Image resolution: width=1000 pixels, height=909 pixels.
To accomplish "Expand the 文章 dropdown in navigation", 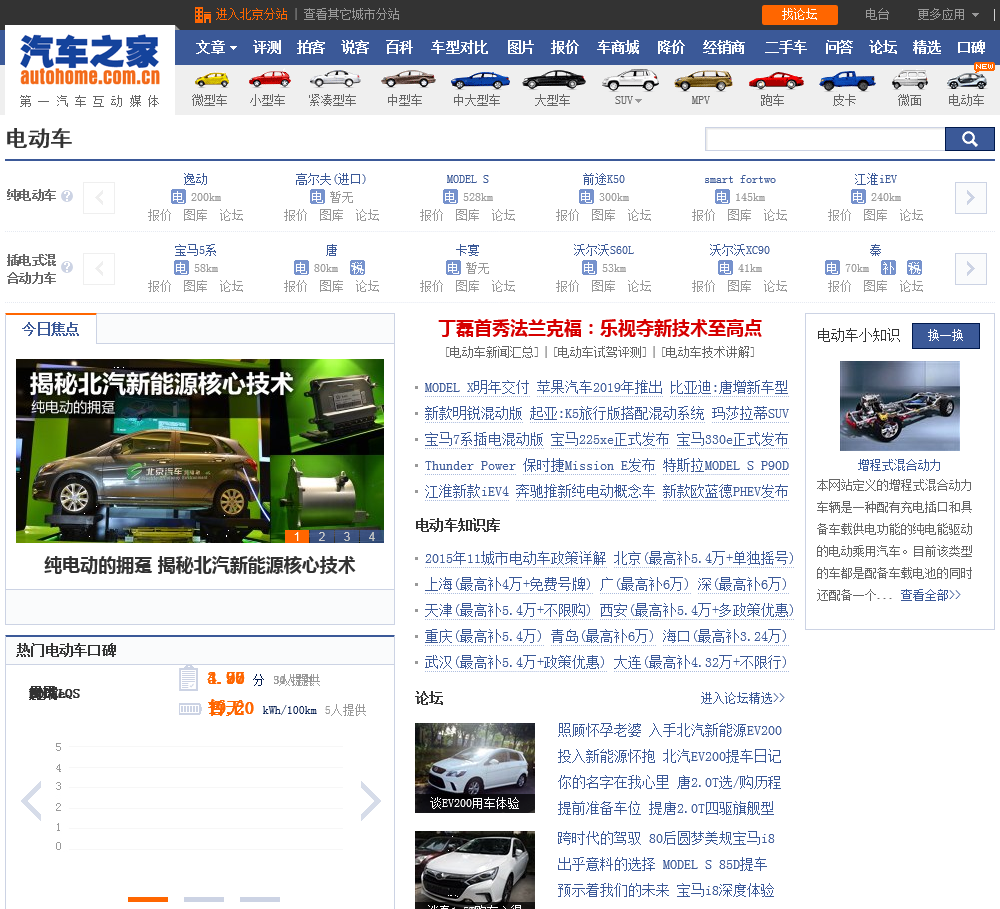I will (x=216, y=47).
